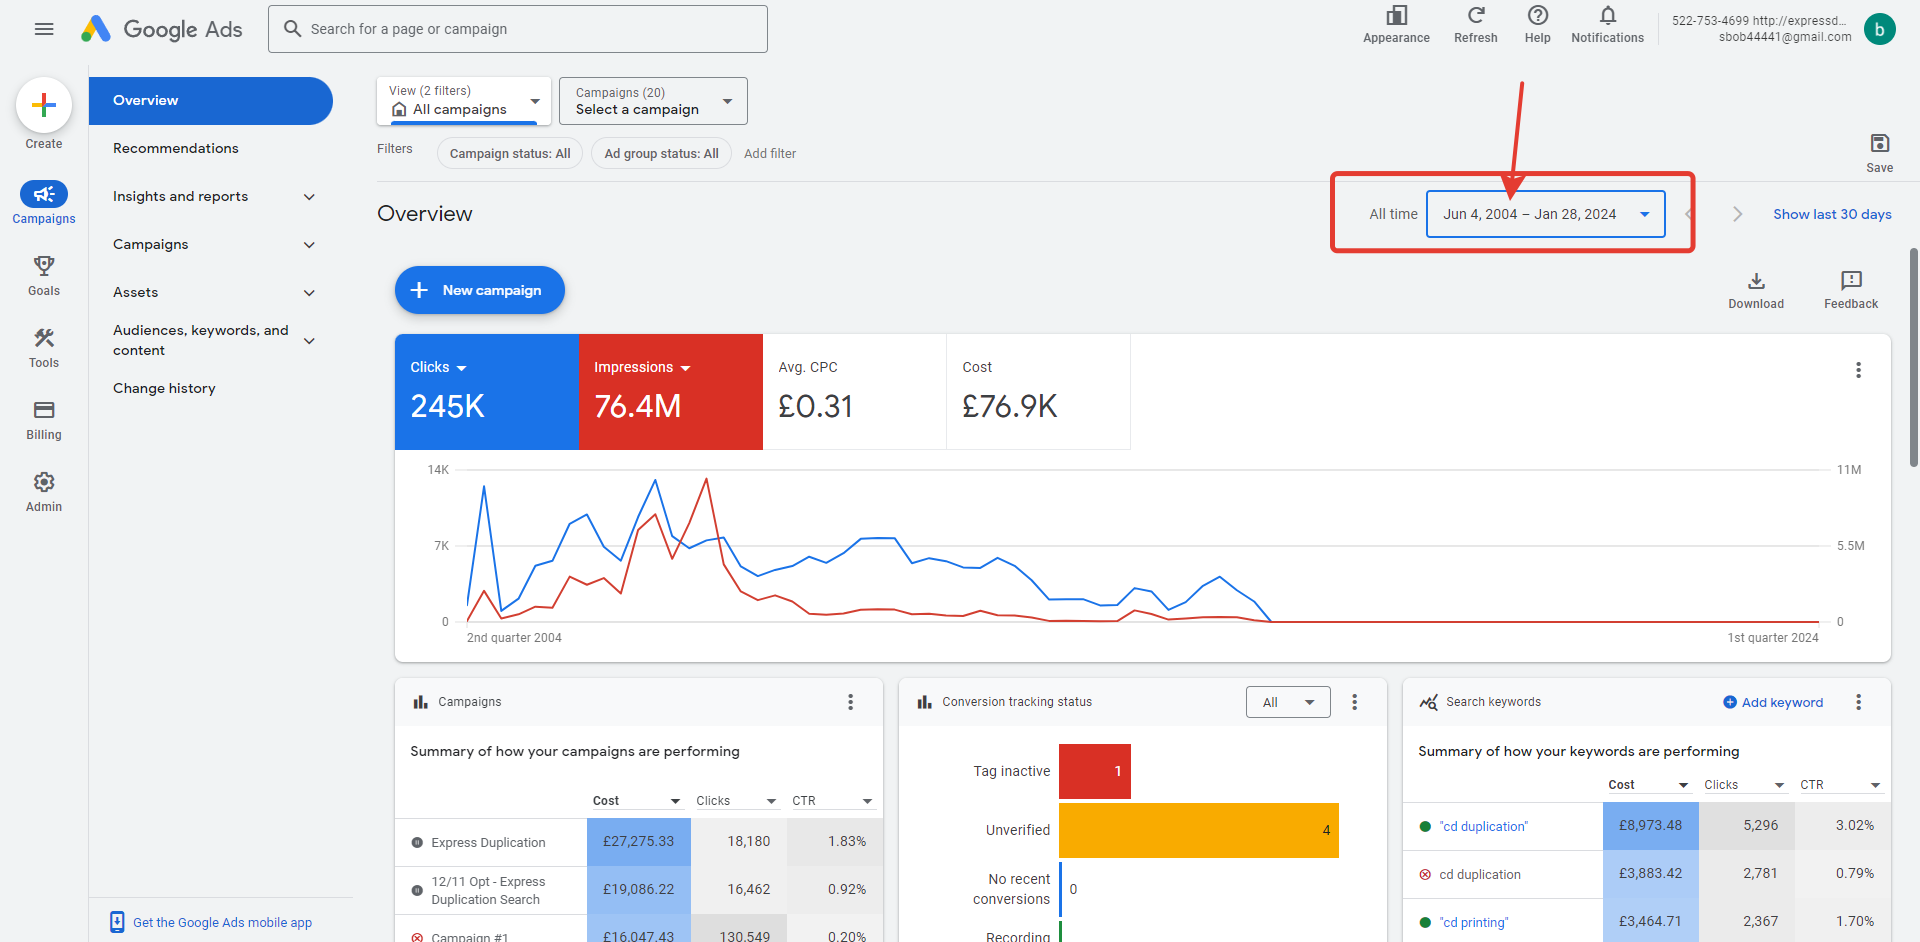
Task: Open Get the Google Ads mobile app
Action: coord(222,922)
